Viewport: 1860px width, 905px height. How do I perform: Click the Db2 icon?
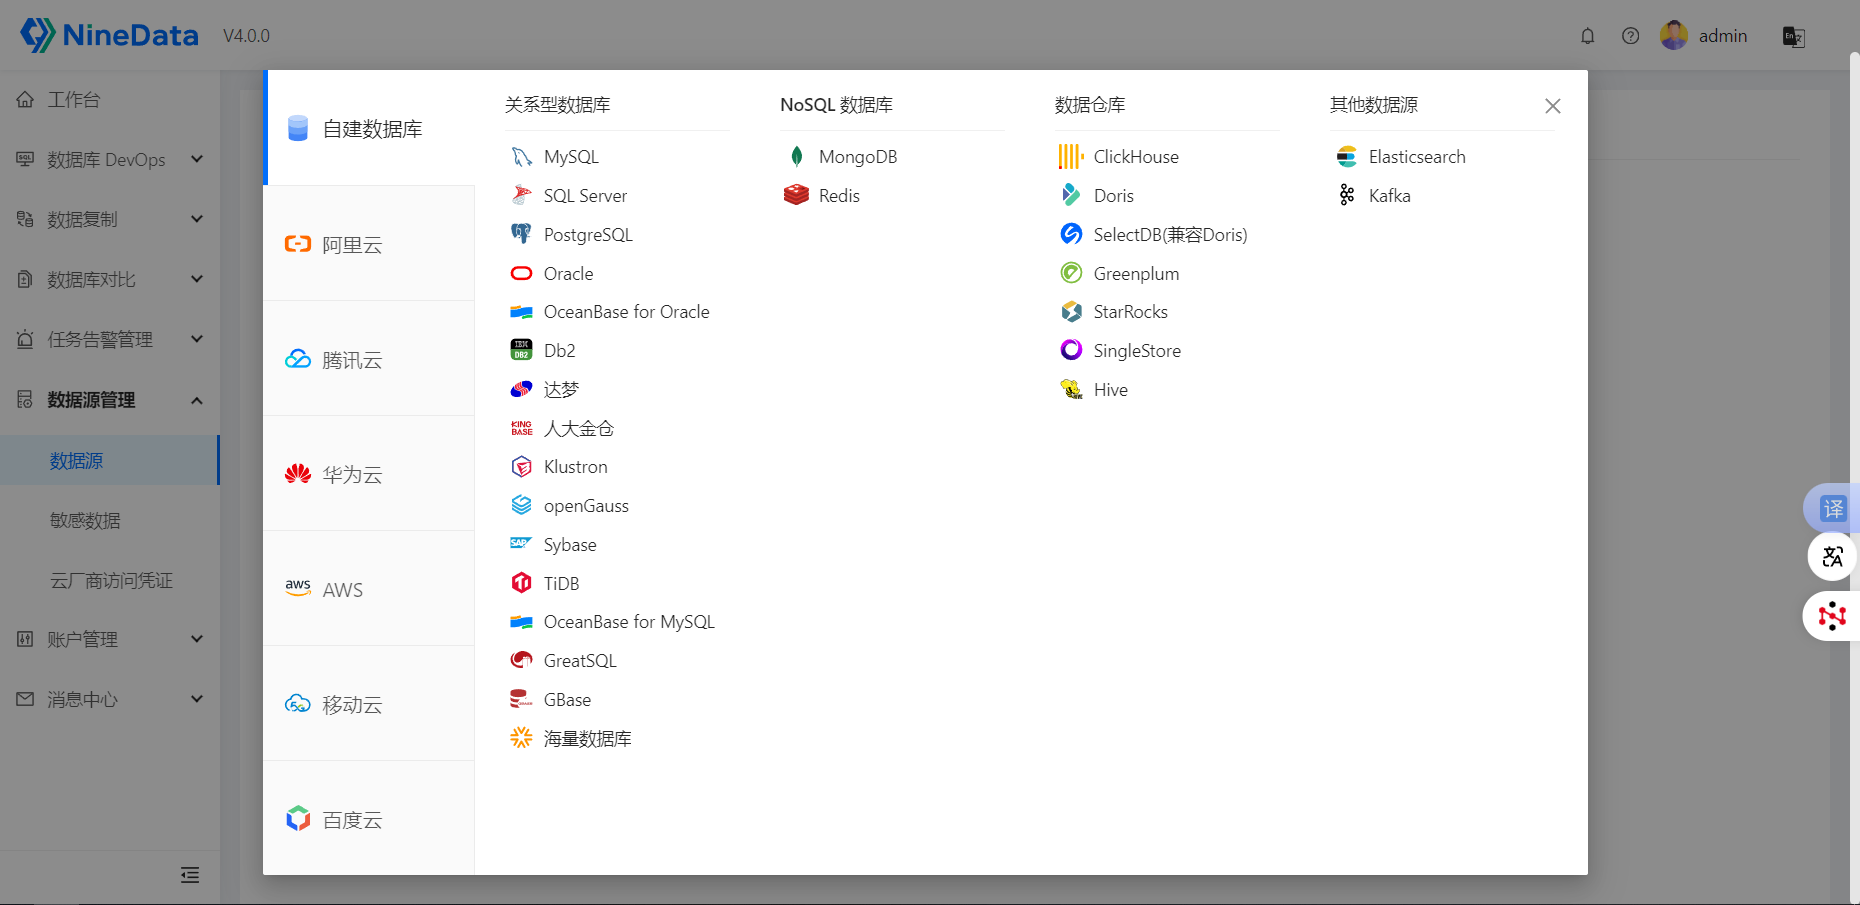click(x=521, y=351)
